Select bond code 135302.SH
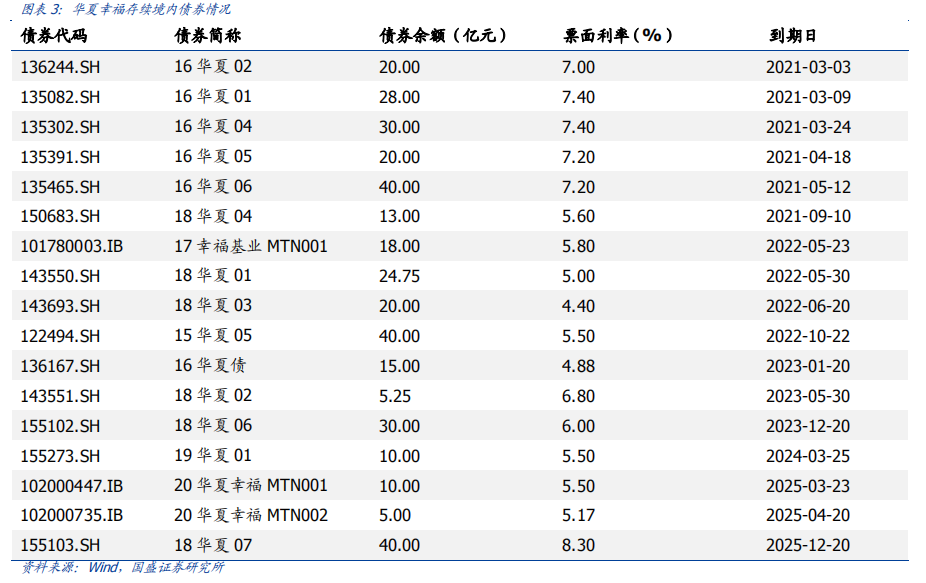This screenshot has height=583, width=926. tap(60, 127)
